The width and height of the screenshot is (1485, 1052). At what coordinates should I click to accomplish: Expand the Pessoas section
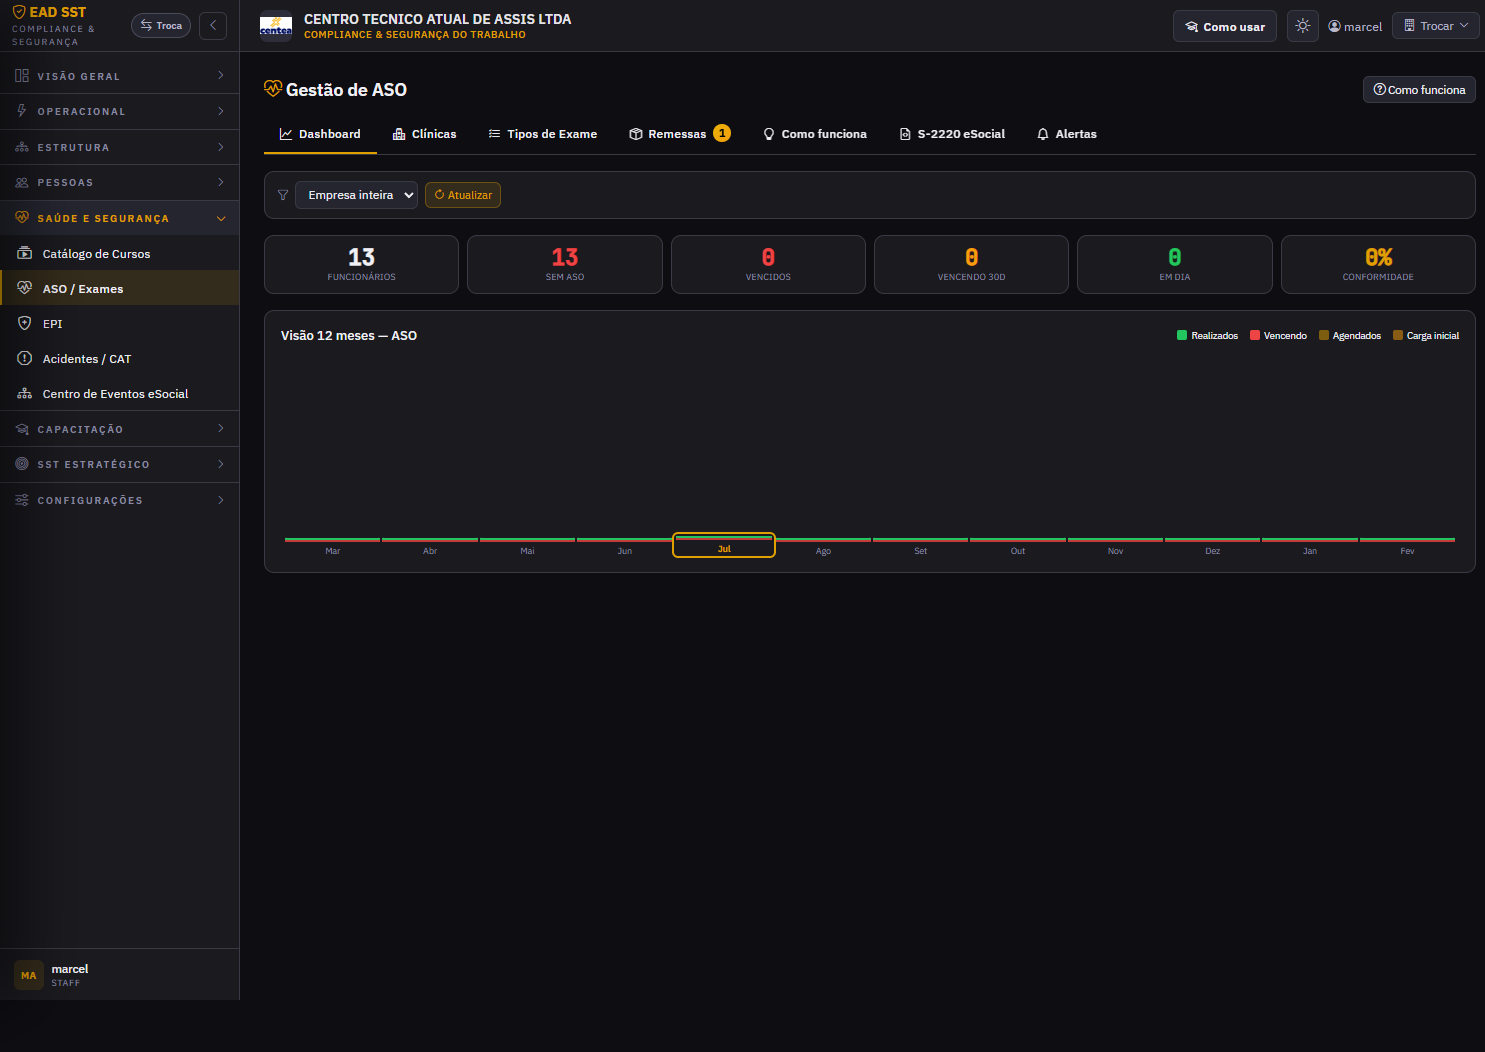tap(120, 182)
